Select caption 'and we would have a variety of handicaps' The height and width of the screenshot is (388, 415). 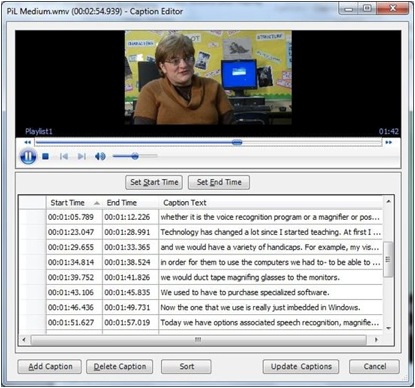click(271, 247)
